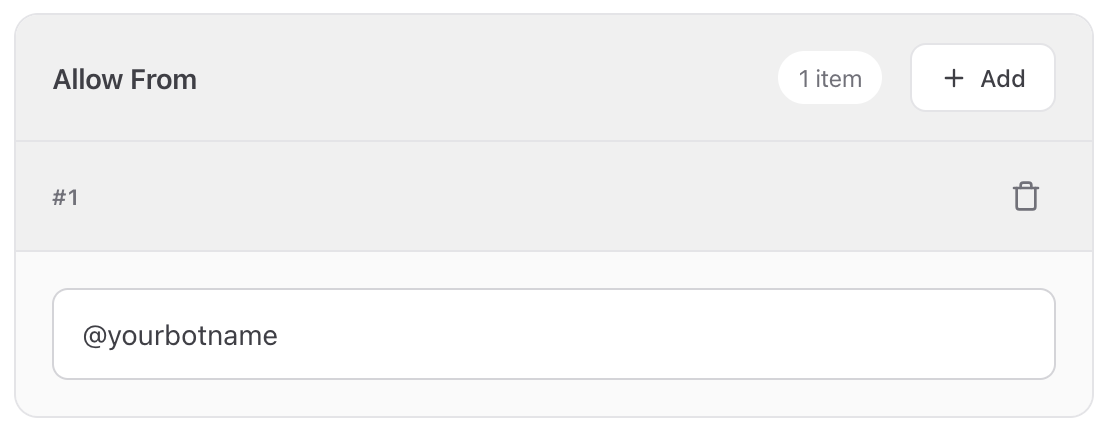The width and height of the screenshot is (1110, 432).
Task: Click the plus icon in Add button
Action: [954, 78]
